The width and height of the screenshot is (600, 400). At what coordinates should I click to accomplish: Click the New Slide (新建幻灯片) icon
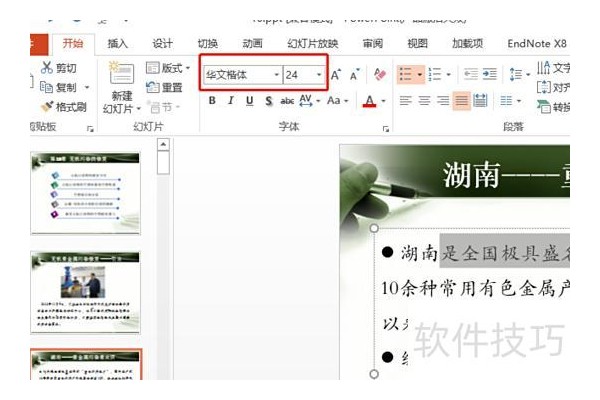point(122,73)
